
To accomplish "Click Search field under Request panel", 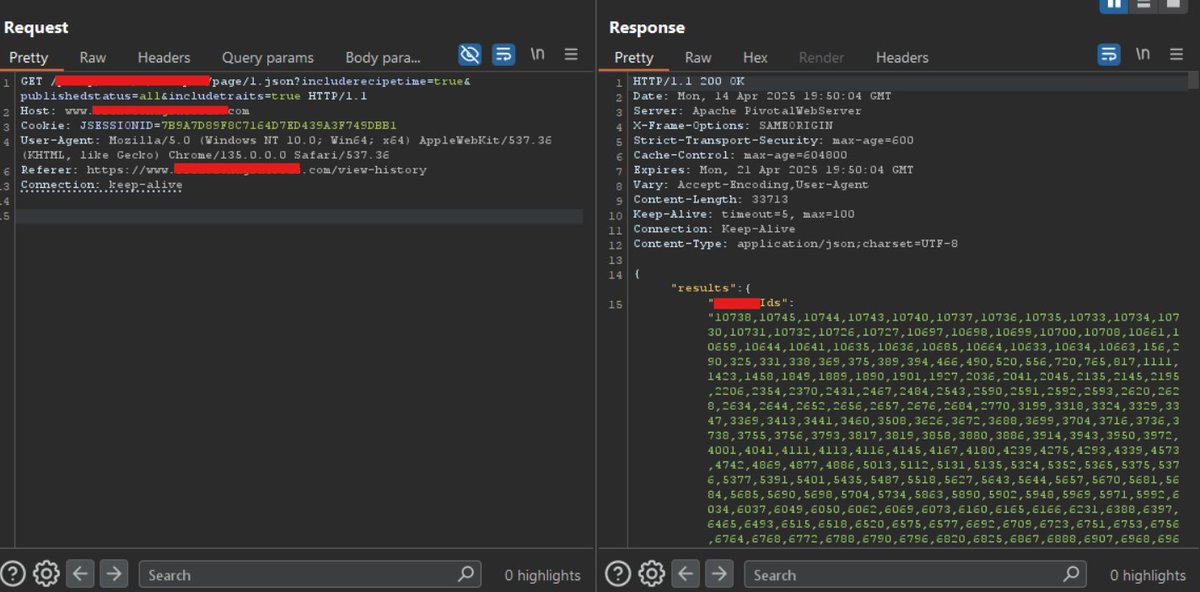I will click(310, 574).
